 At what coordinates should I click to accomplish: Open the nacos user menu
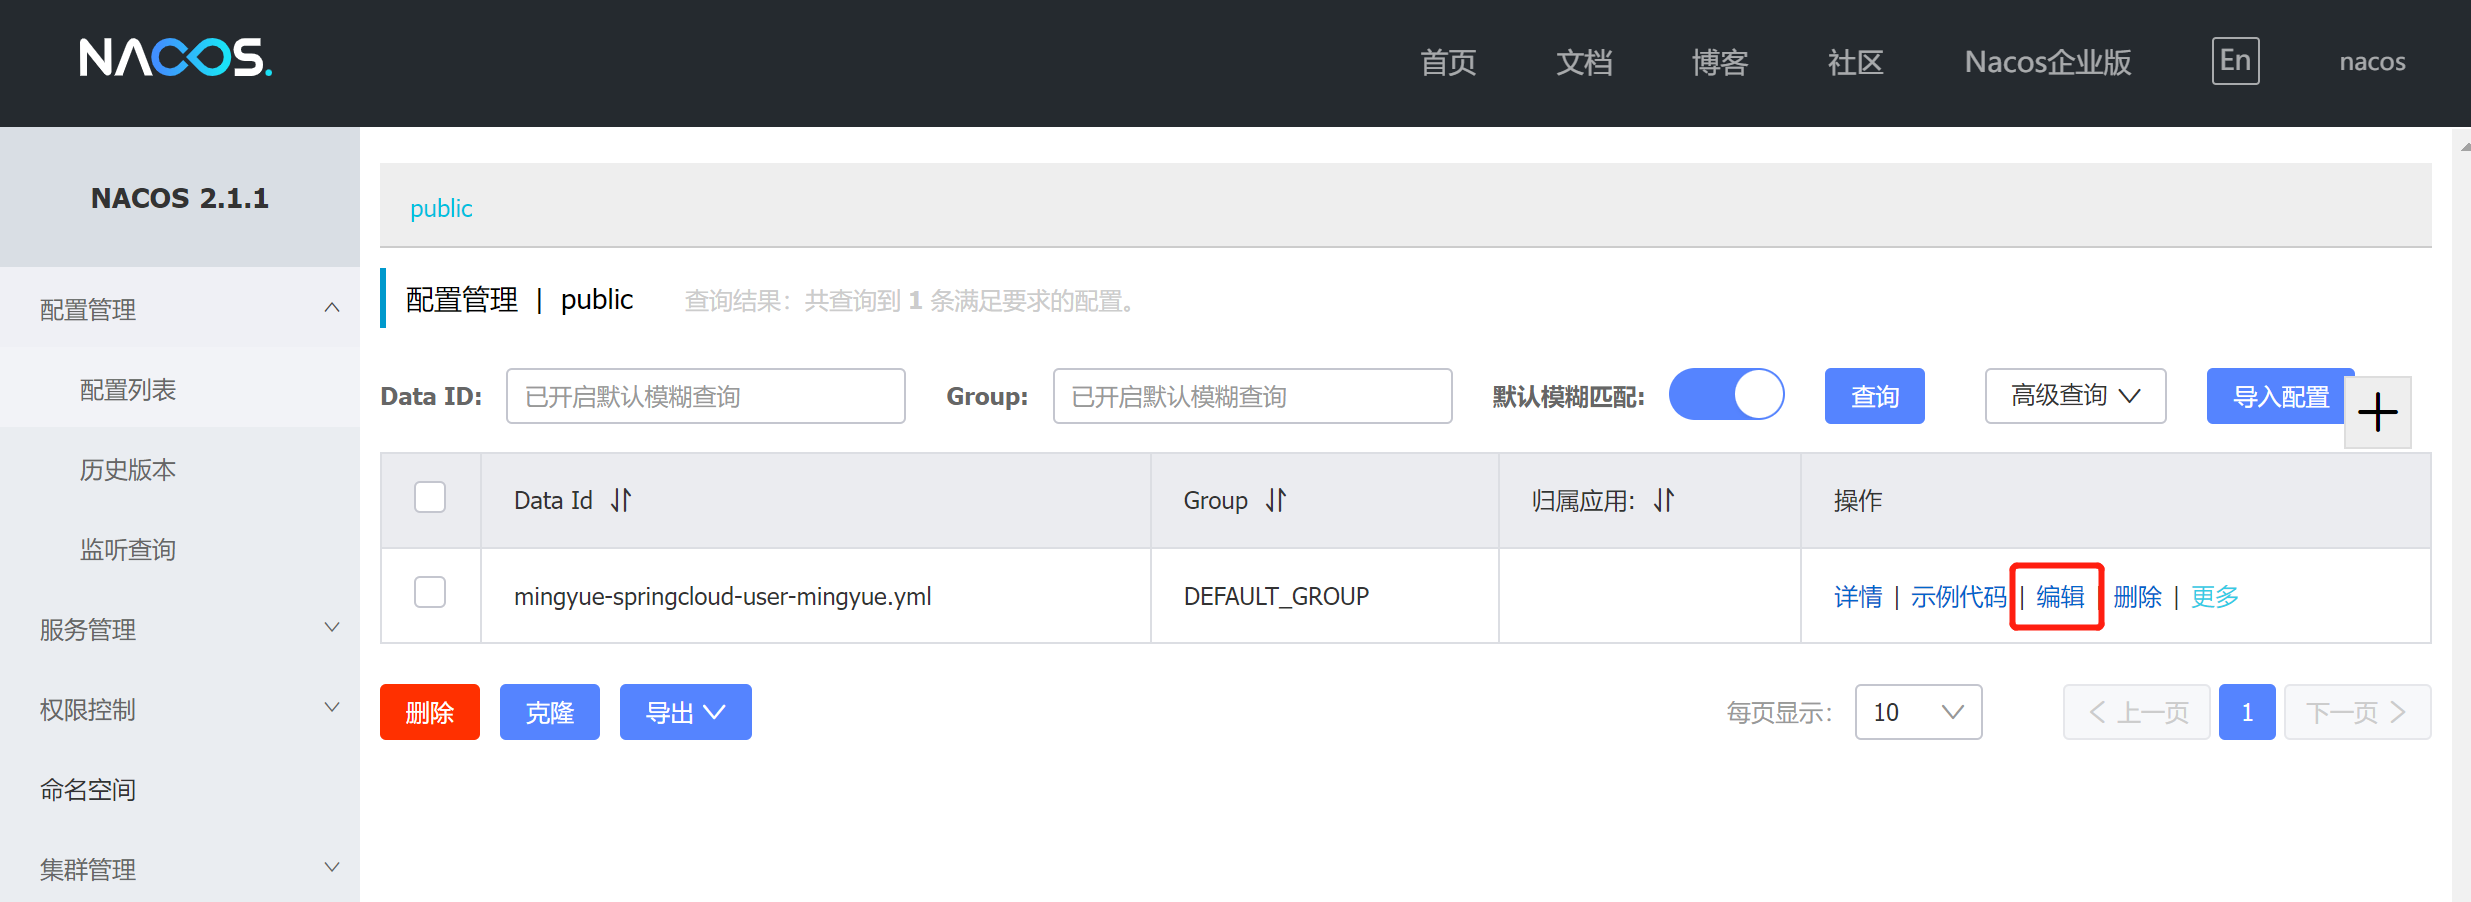pyautogui.click(x=2372, y=62)
